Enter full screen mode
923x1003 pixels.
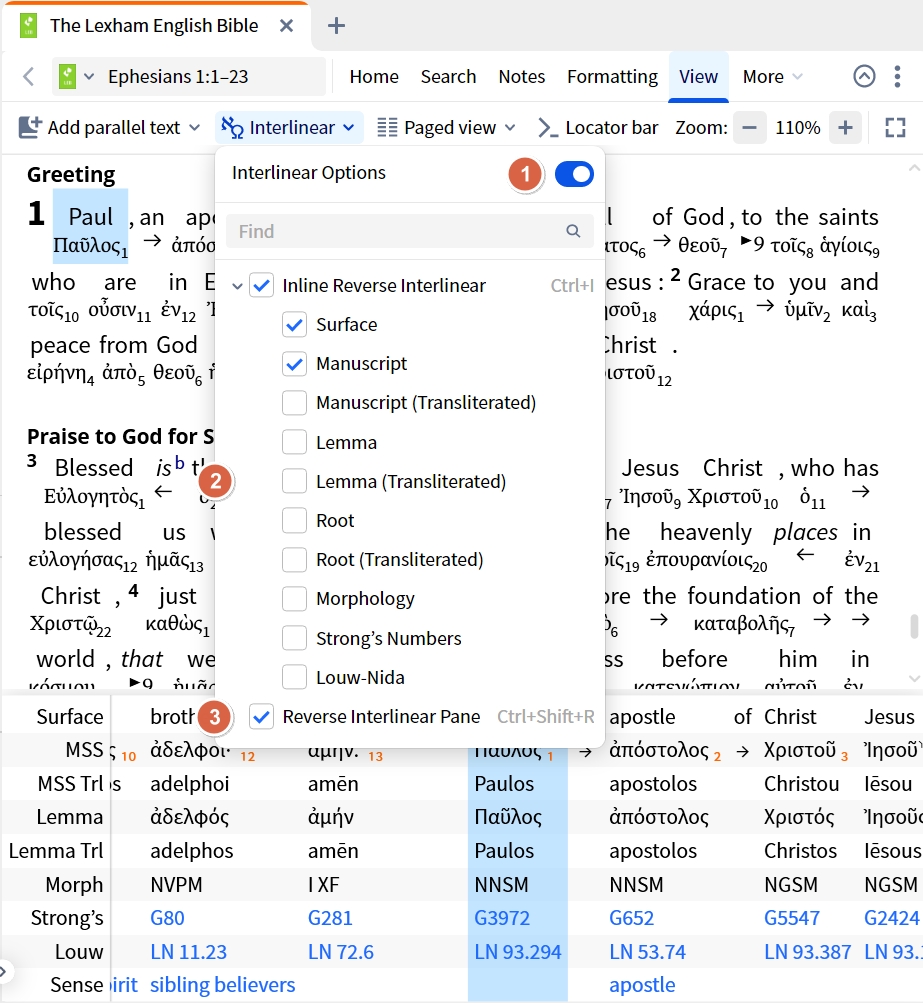pos(895,127)
